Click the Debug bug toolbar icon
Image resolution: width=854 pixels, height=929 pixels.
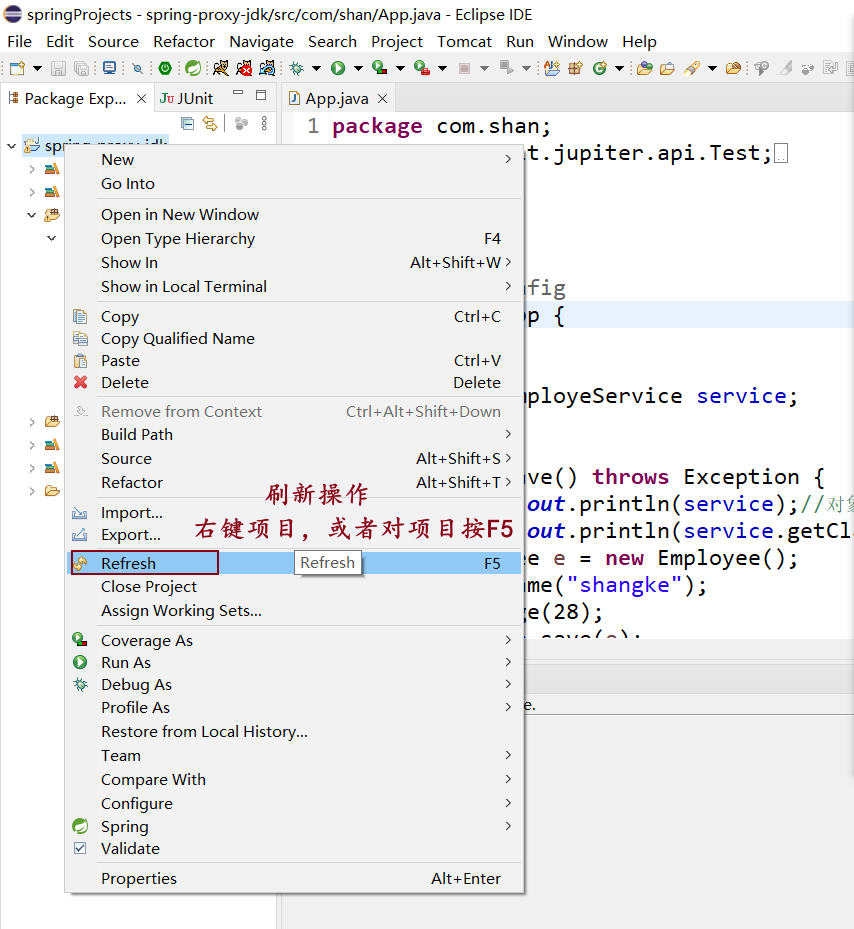pos(296,69)
